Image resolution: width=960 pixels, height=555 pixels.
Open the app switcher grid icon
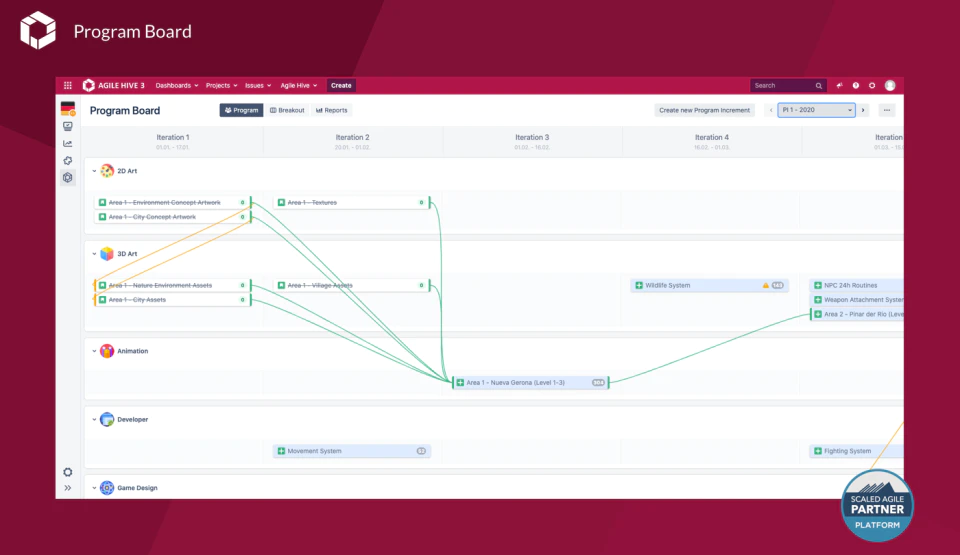[68, 86]
